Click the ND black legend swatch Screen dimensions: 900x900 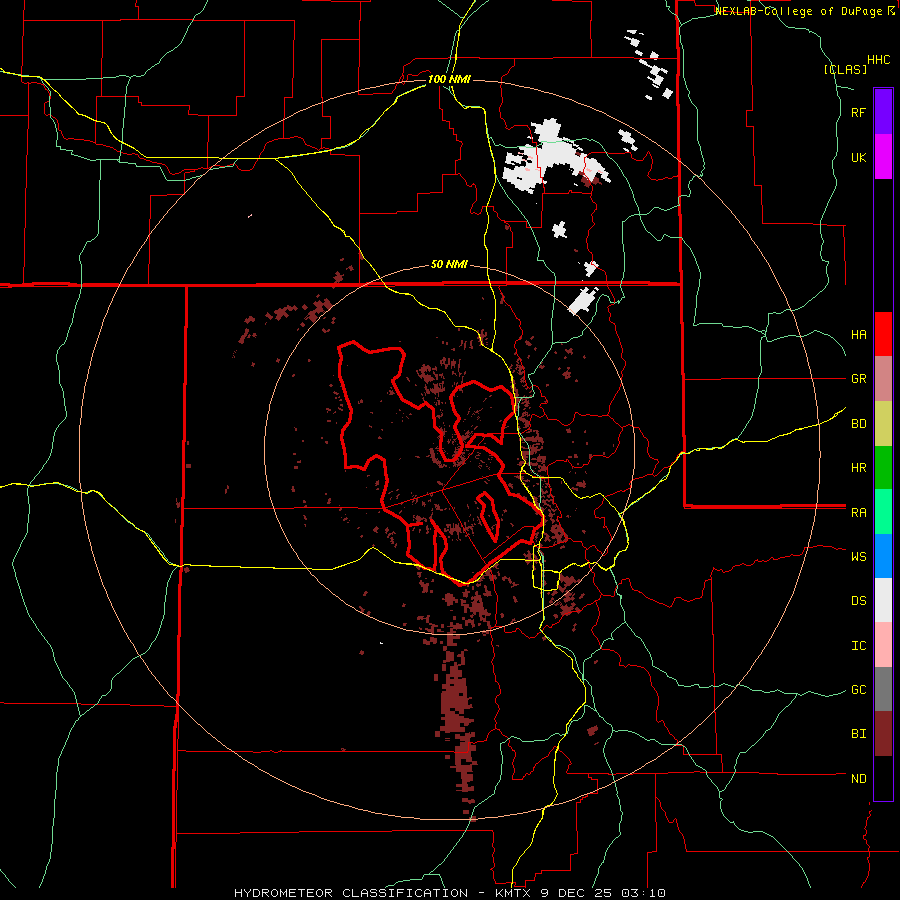pos(883,778)
